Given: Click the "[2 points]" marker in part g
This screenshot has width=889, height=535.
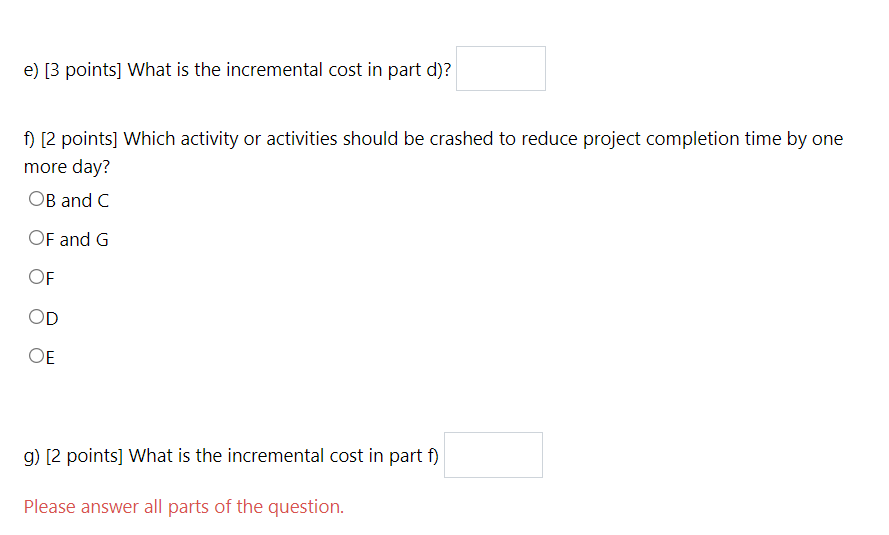Looking at the screenshot, I should point(84,456).
